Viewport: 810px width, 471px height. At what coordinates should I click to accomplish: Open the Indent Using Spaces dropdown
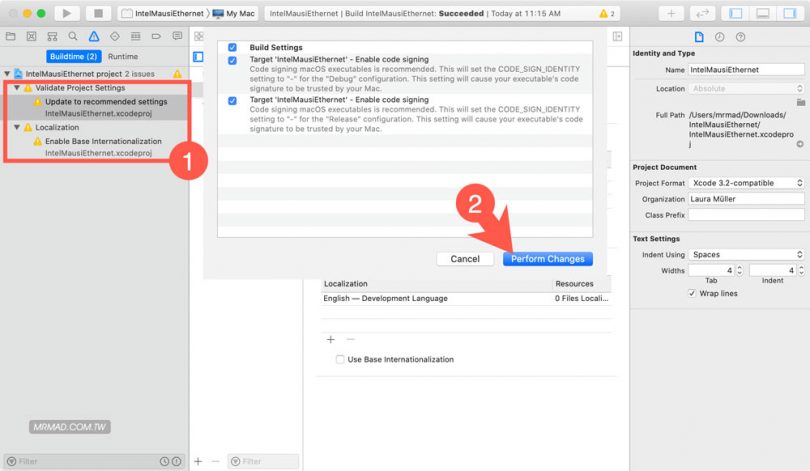pyautogui.click(x=746, y=255)
